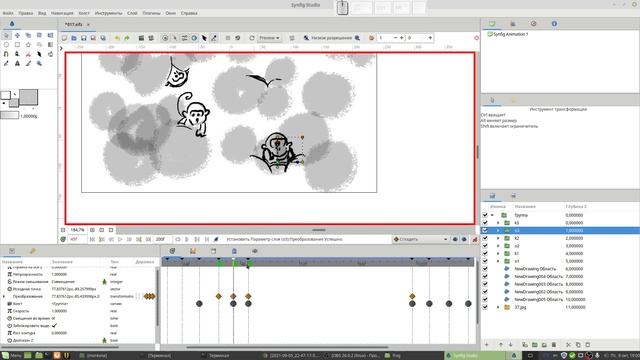Open the Слой menu

click(x=132, y=13)
